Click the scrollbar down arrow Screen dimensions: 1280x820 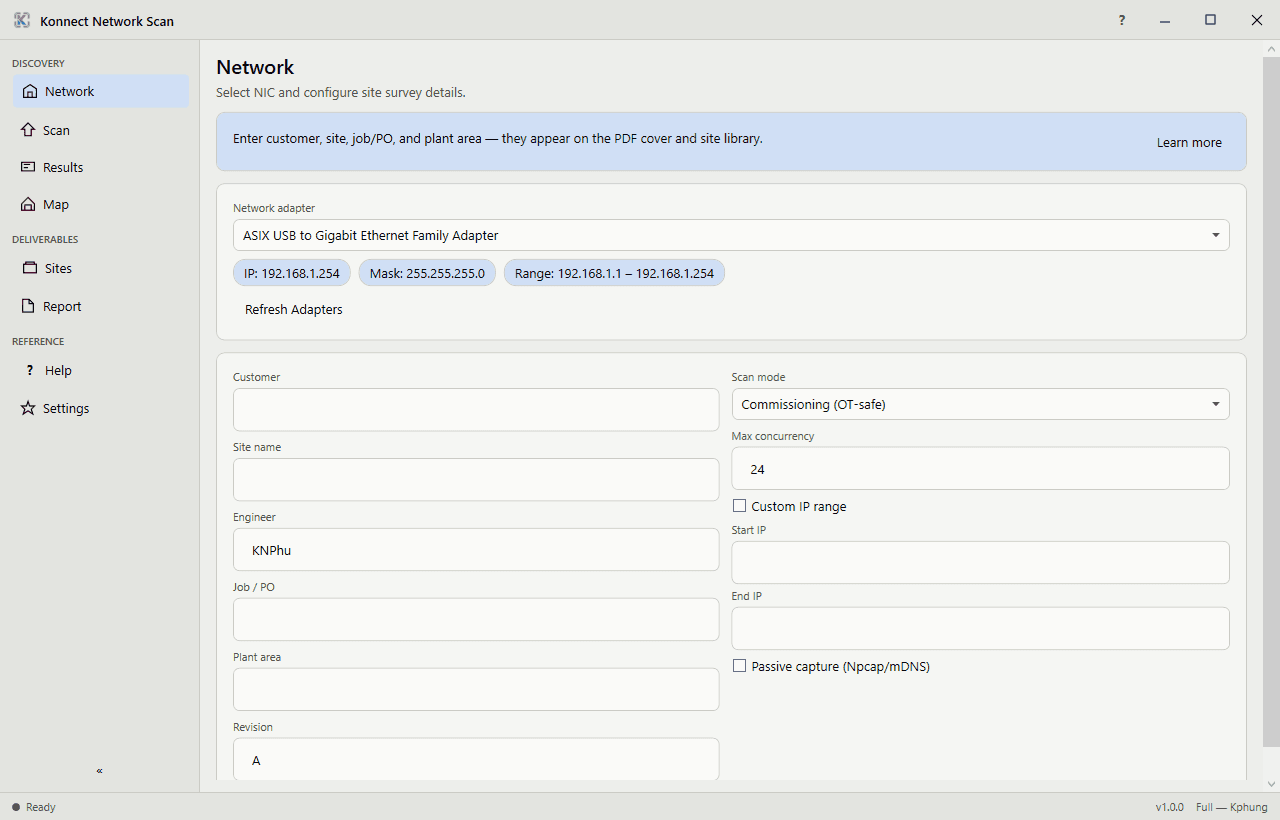click(1271, 784)
